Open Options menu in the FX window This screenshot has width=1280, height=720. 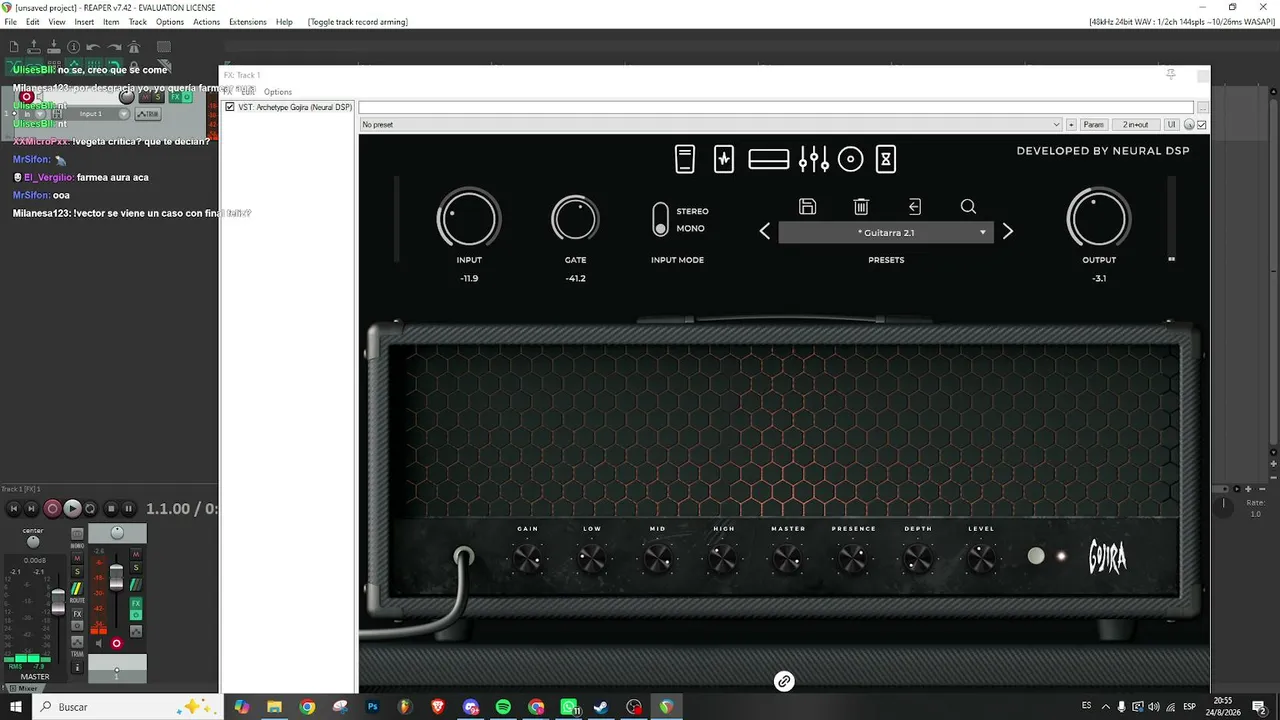pos(278,92)
